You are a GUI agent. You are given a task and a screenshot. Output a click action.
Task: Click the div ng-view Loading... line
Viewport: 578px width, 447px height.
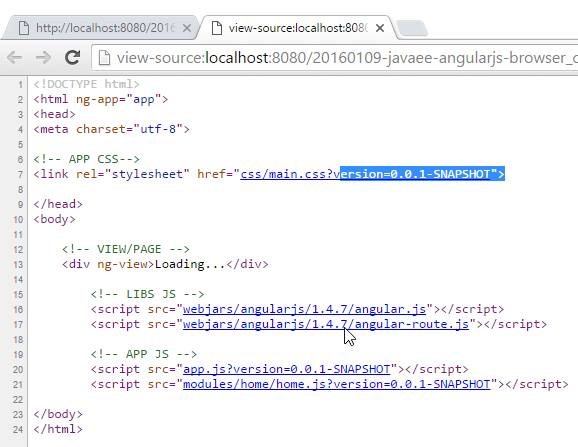coord(165,264)
